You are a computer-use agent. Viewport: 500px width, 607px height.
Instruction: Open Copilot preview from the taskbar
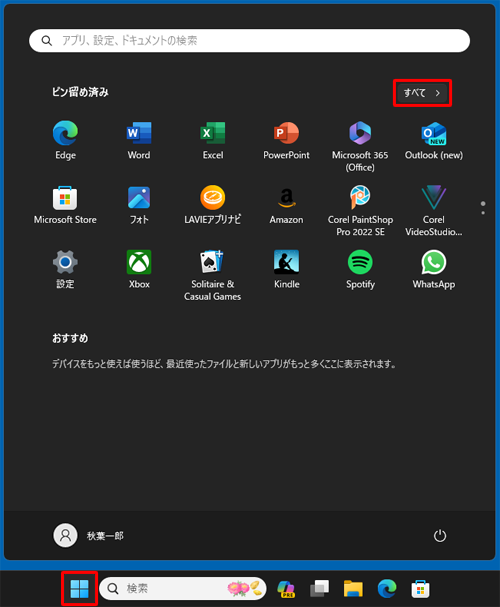(x=286, y=589)
